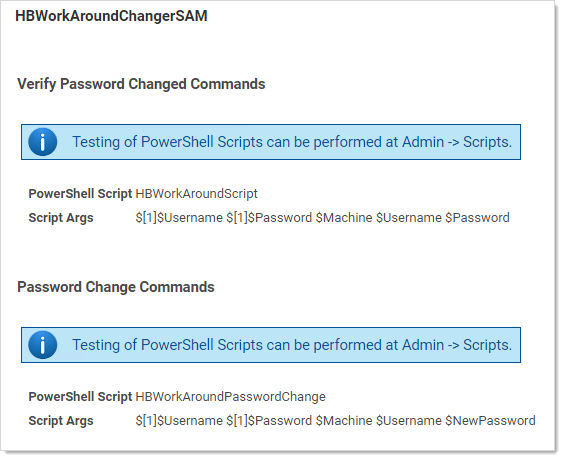Click the Script Args ending with $Password

(322, 218)
